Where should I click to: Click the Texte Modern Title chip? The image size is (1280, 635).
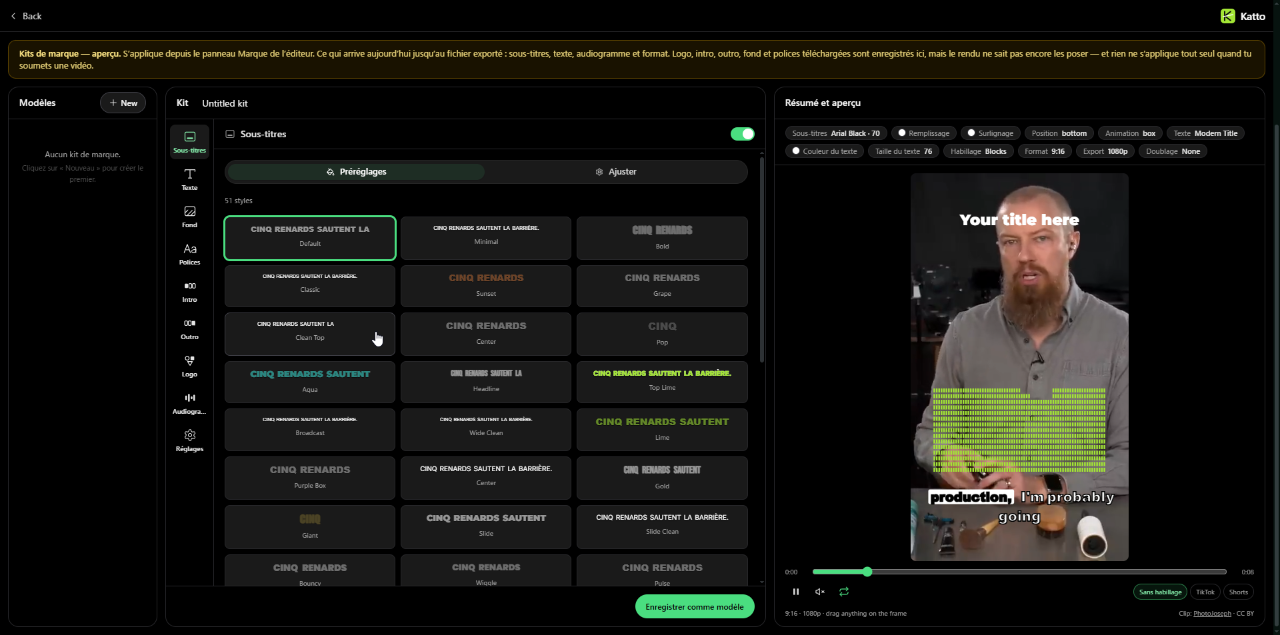tap(1205, 133)
